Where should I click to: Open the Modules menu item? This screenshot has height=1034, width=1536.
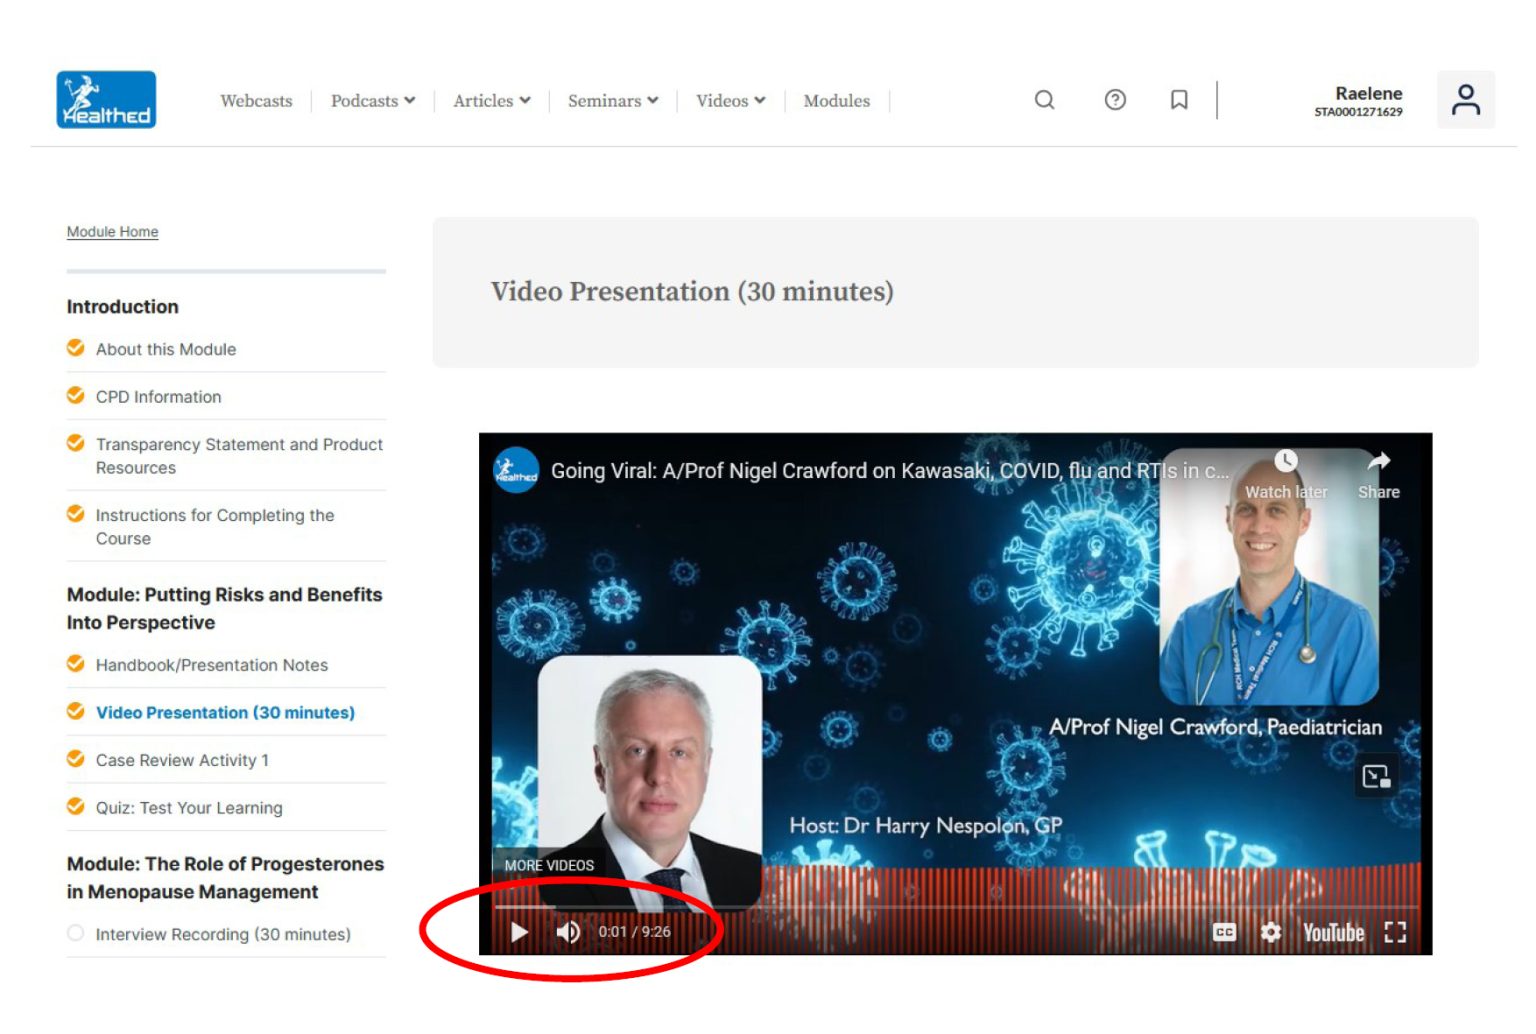(837, 101)
